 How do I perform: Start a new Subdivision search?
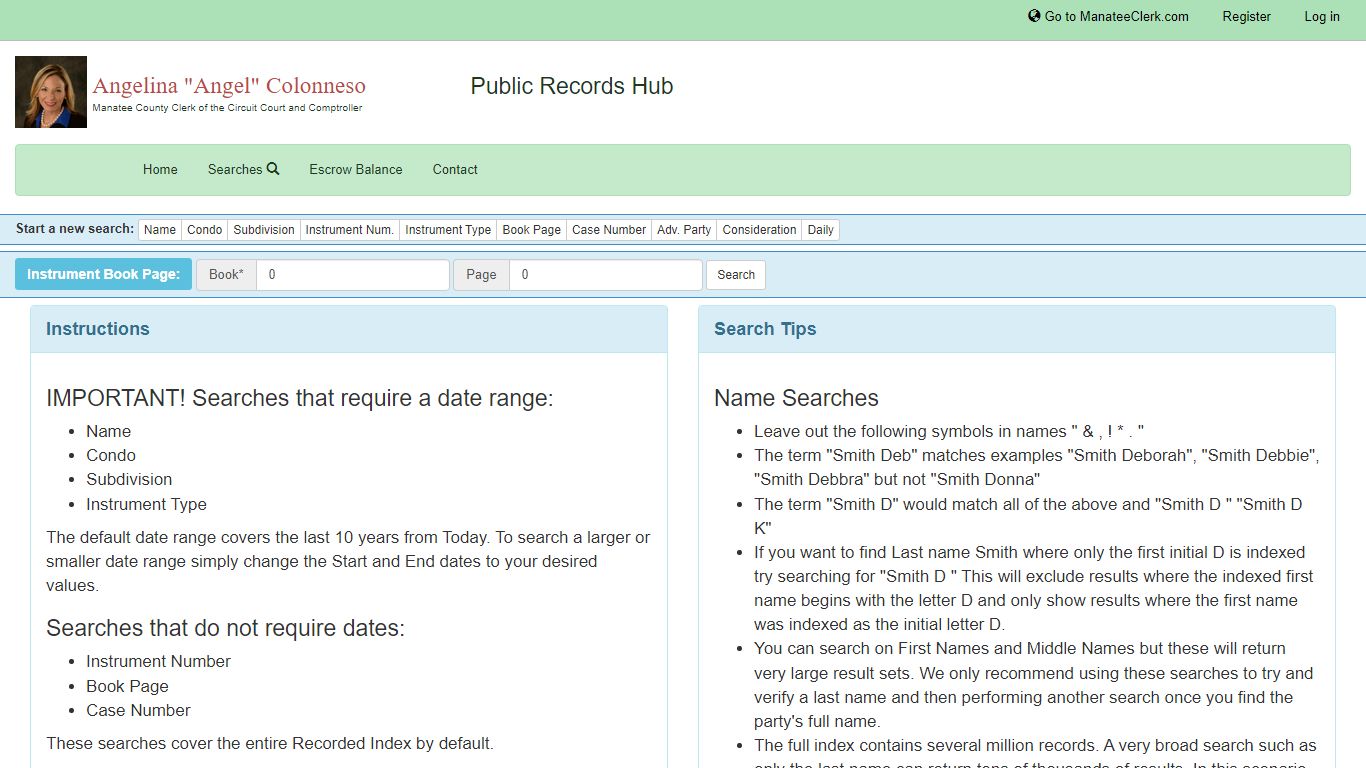[264, 229]
